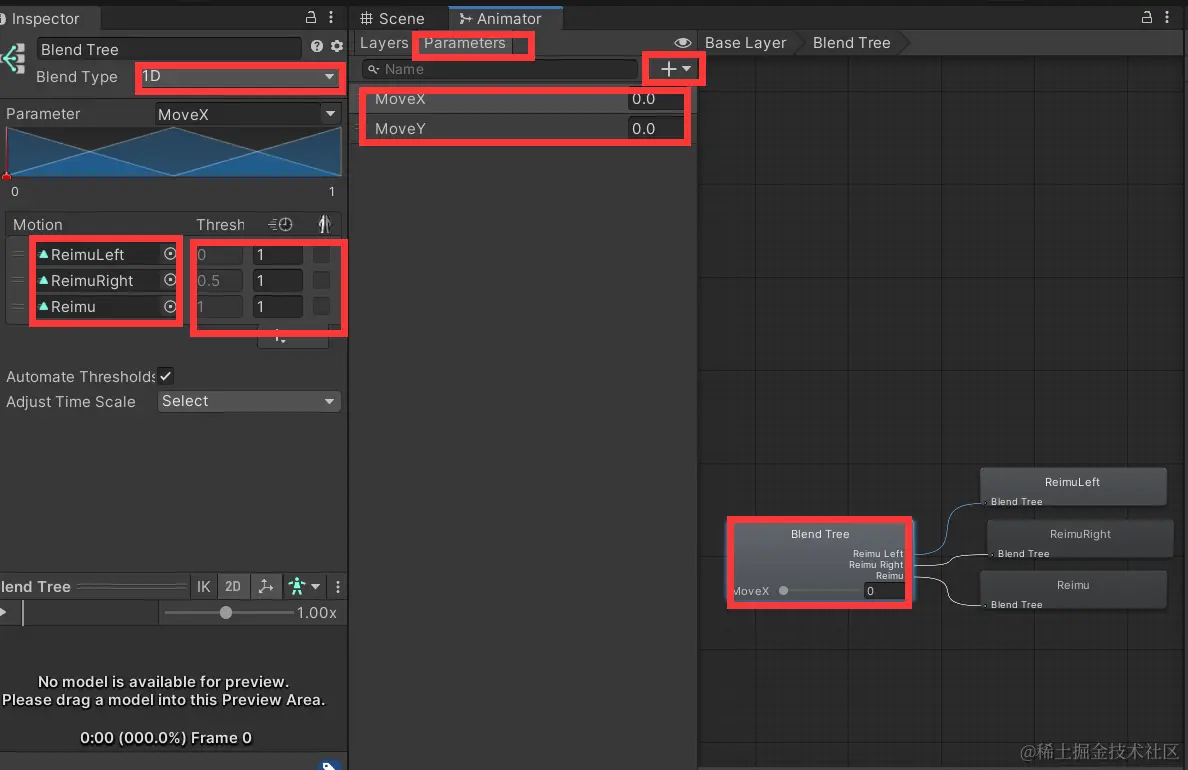Screen dimensions: 1188x770
Task: Edit the Blend Tree name field
Action: [169, 49]
